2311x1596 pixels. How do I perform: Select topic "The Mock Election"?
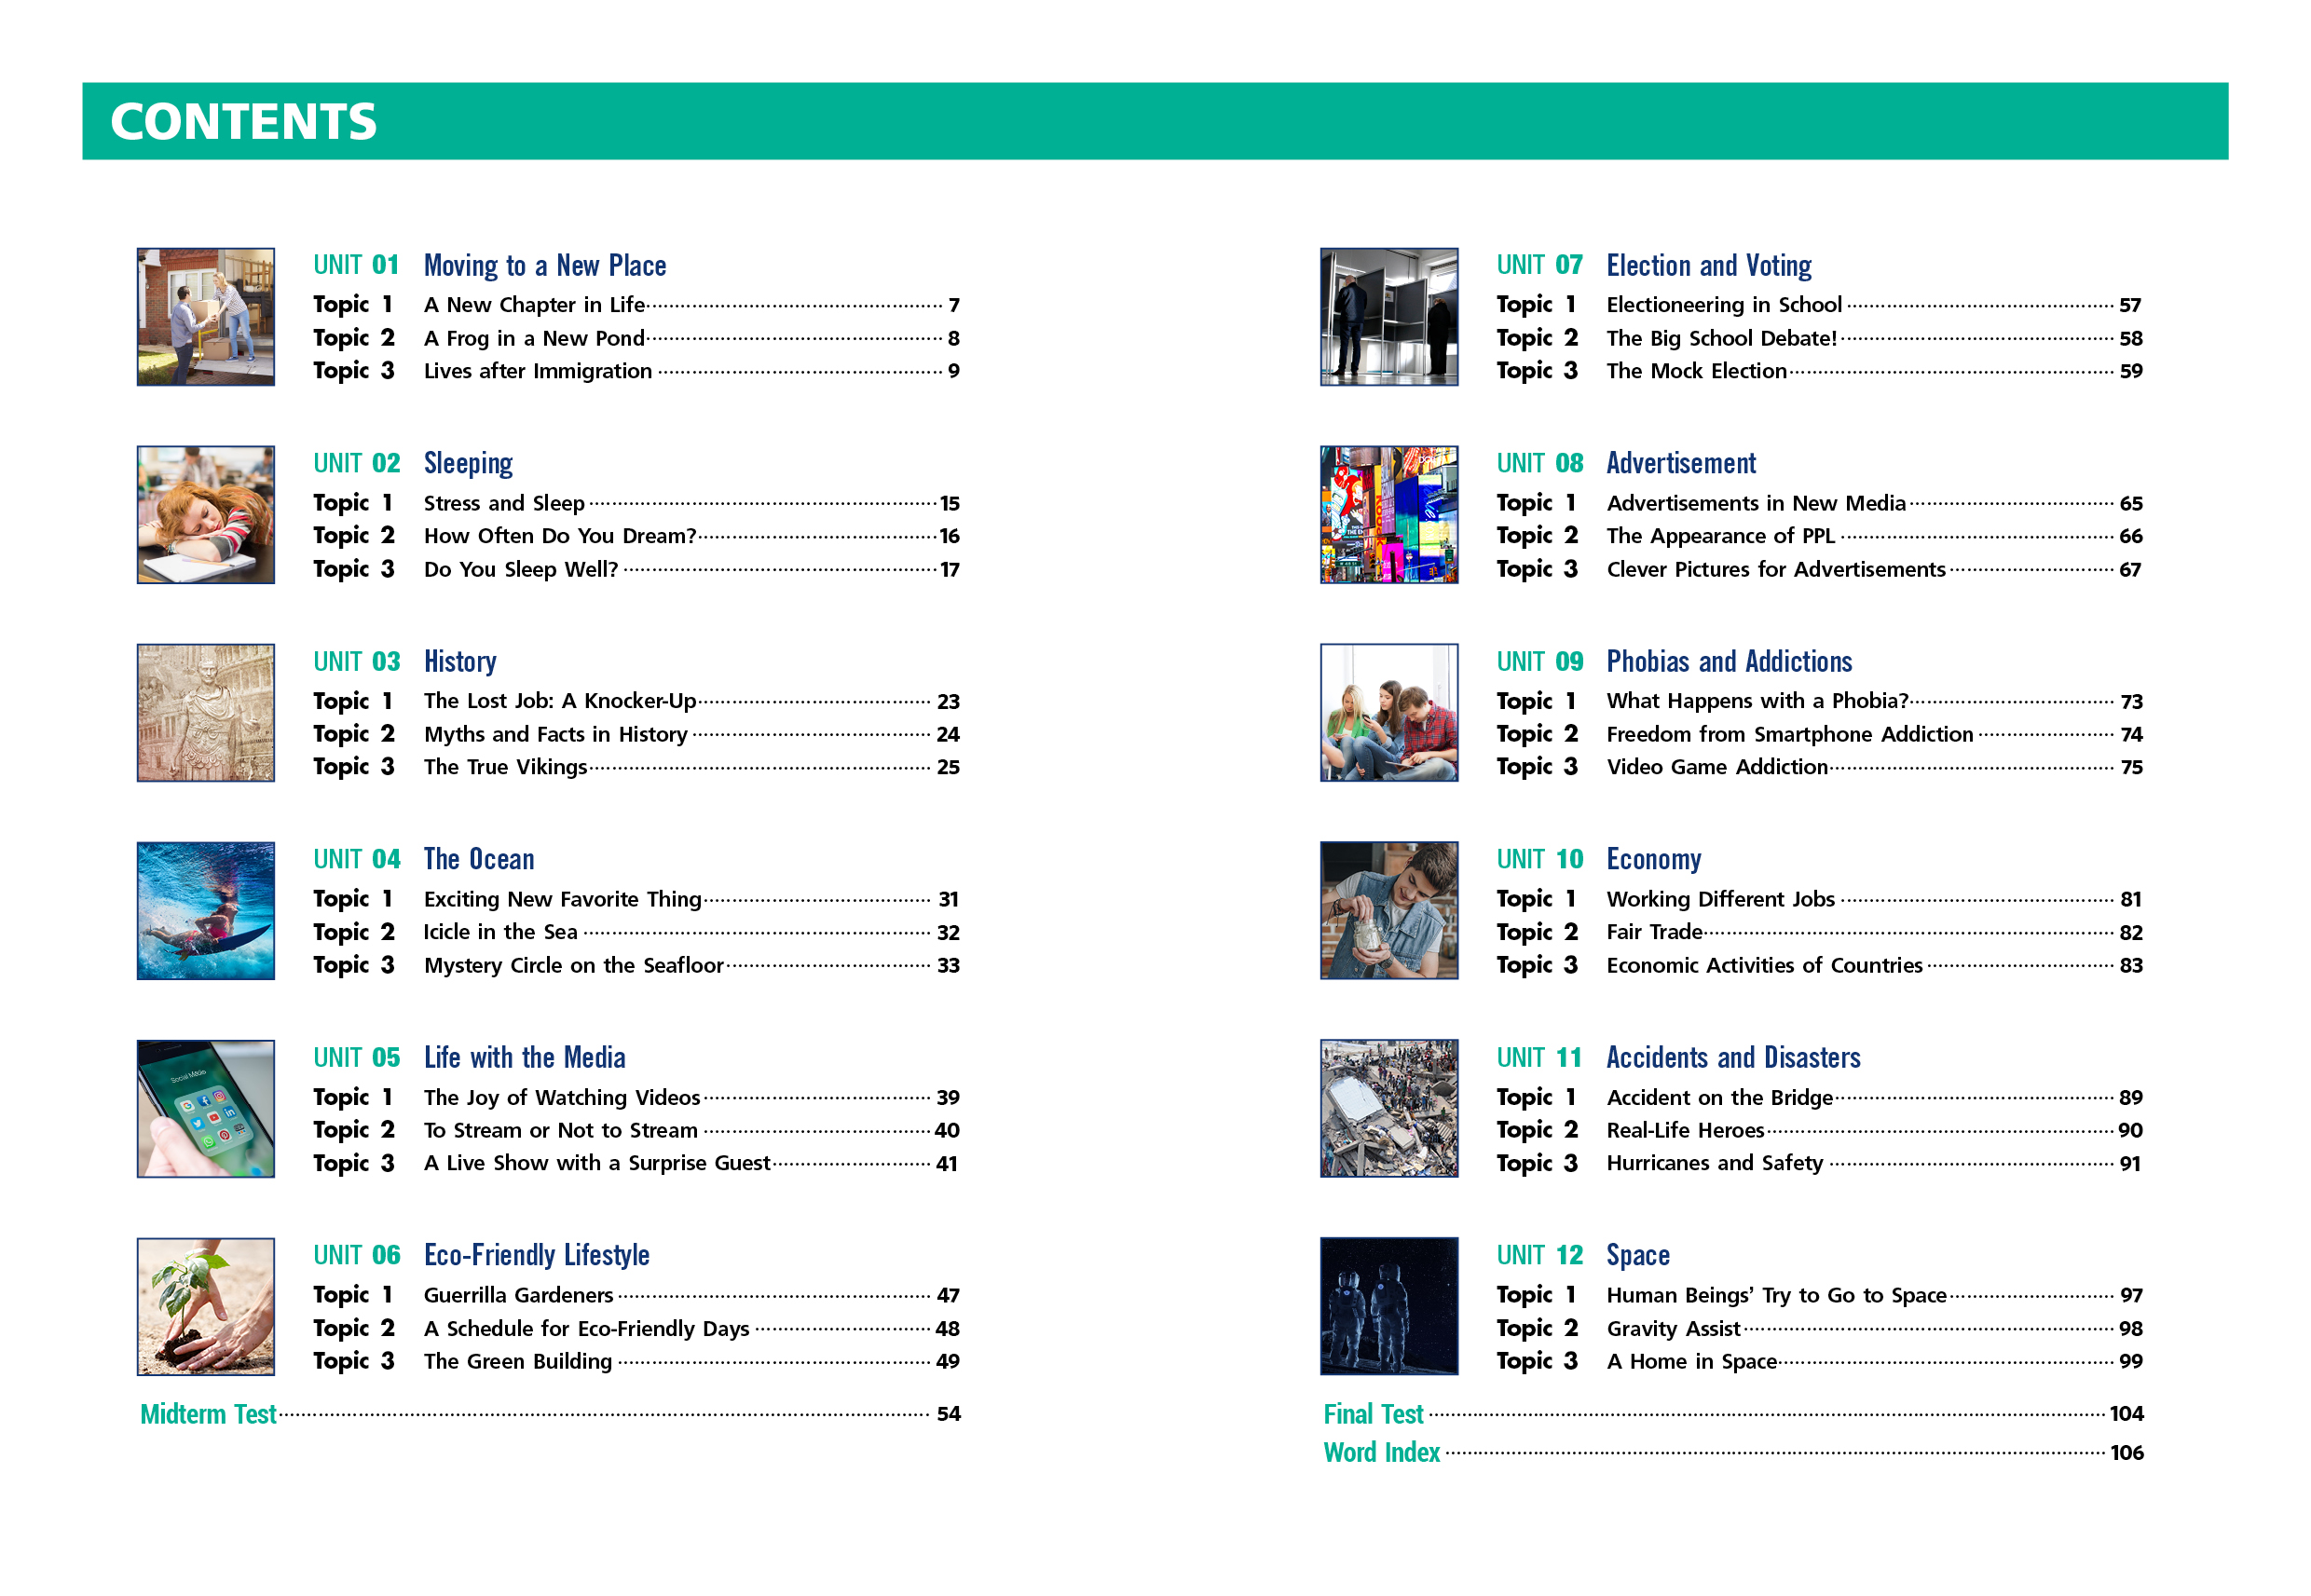[x=1697, y=372]
